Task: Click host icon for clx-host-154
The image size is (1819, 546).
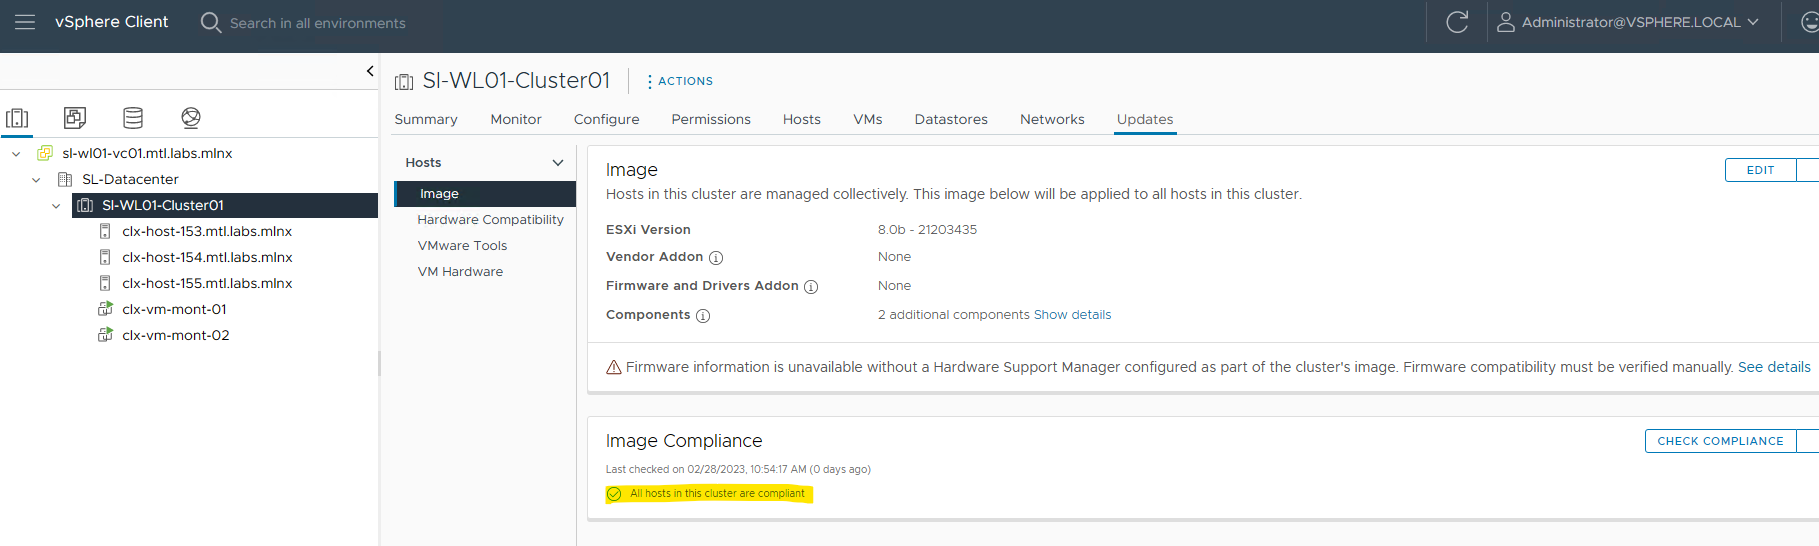Action: tap(105, 257)
